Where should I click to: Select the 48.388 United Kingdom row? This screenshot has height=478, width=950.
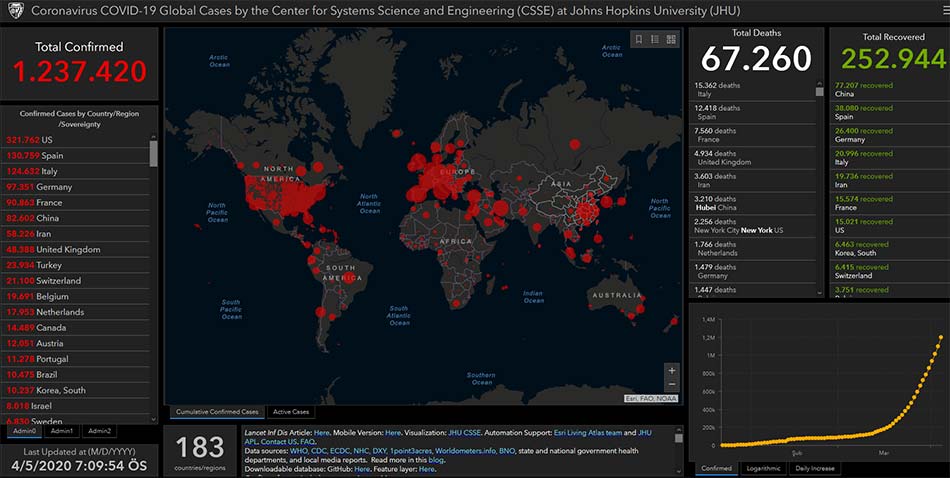click(x=75, y=250)
